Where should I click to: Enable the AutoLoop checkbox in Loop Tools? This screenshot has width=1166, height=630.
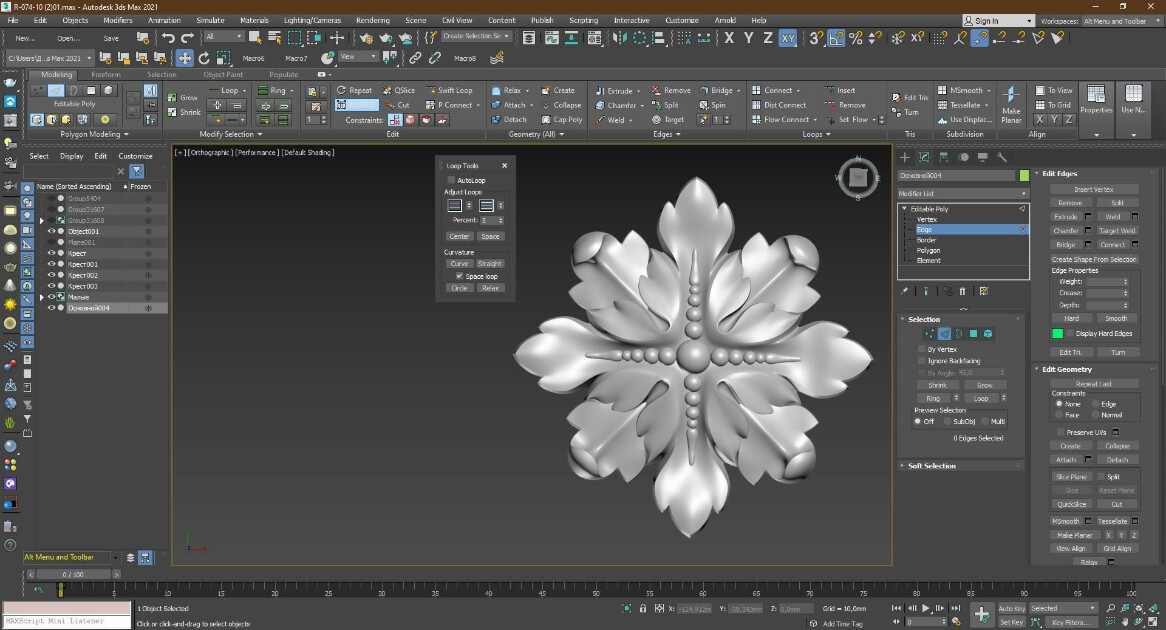click(451, 180)
